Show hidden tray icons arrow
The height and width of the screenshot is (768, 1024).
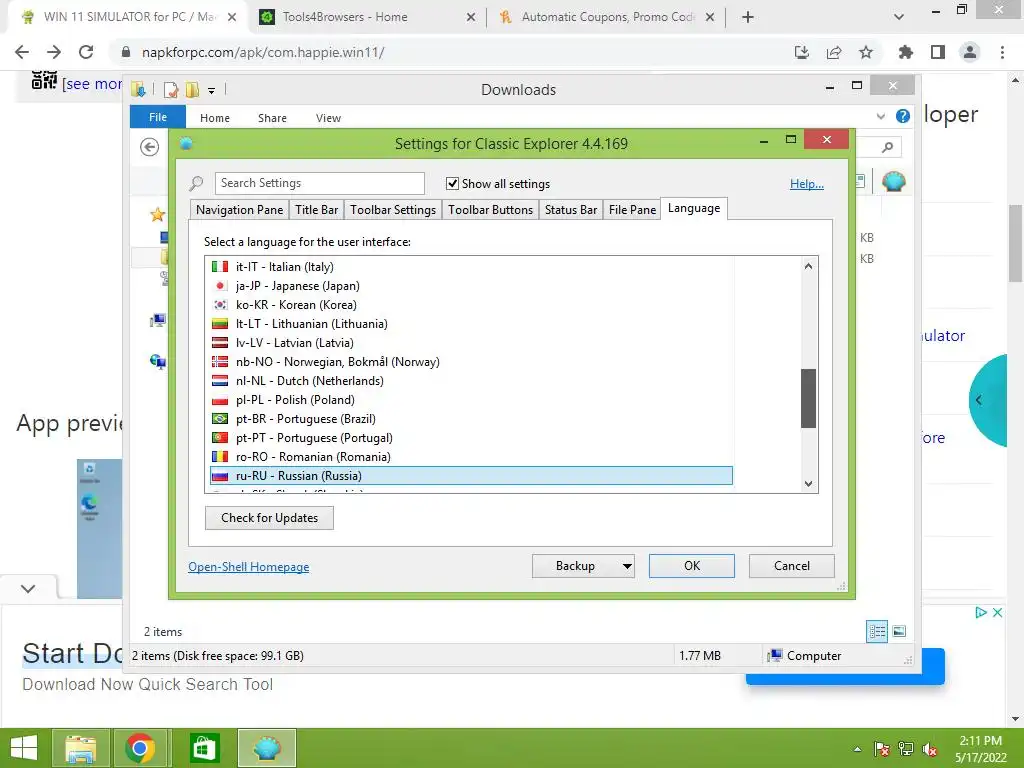857,749
